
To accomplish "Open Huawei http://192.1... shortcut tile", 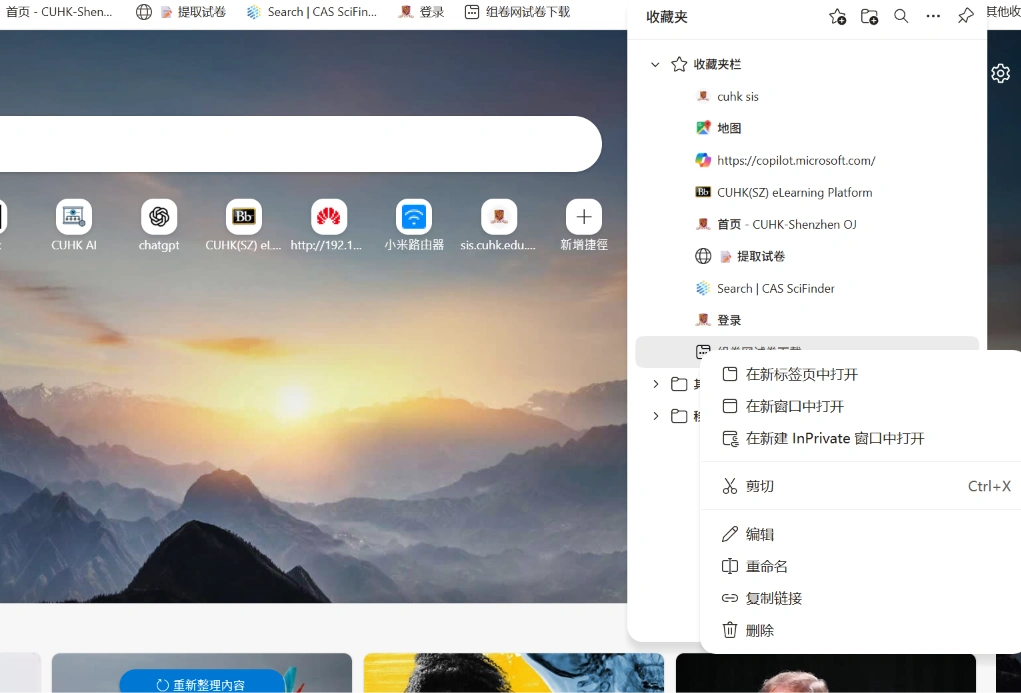I will 328,225.
